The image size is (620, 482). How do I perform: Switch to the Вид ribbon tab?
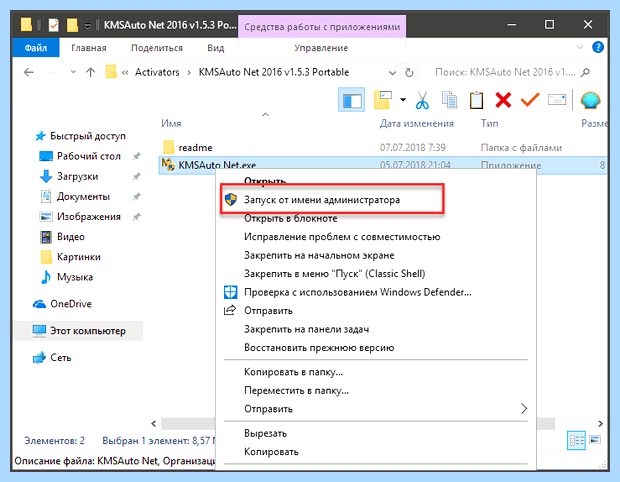click(215, 48)
